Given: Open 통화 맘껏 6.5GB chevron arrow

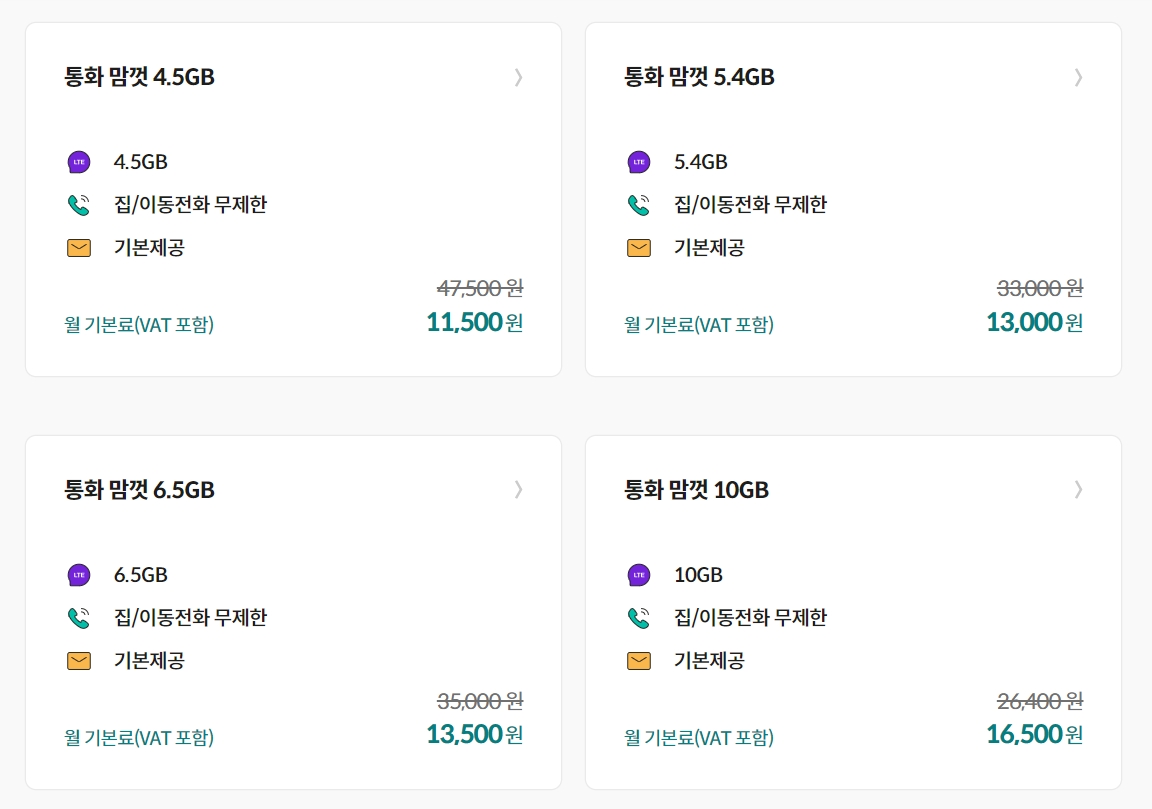Looking at the screenshot, I should tap(518, 490).
